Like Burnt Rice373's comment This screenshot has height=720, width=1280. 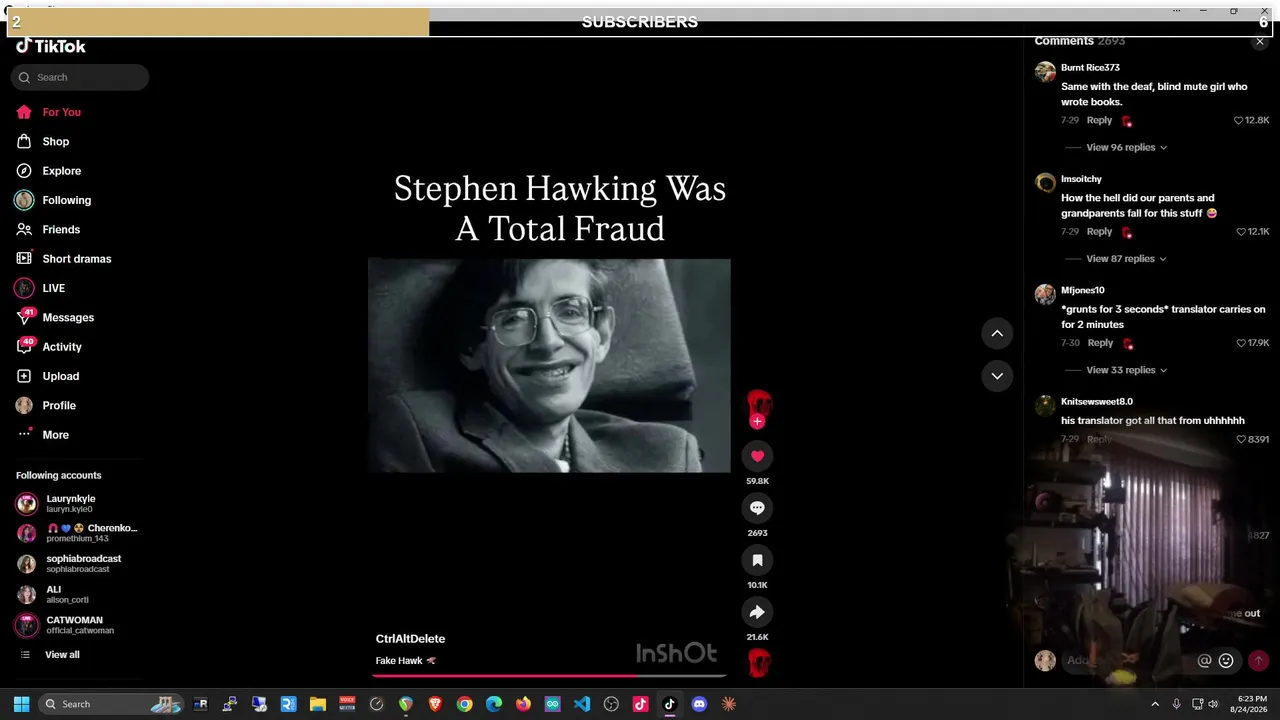(1238, 120)
